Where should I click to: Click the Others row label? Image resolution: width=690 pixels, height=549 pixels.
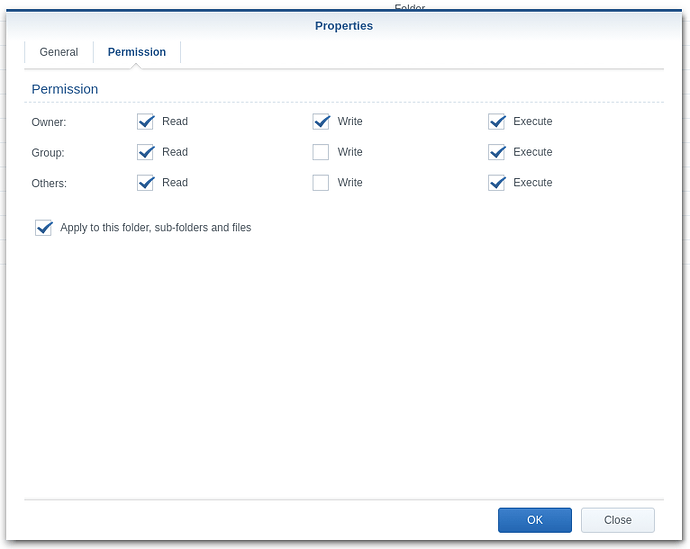[49, 184]
